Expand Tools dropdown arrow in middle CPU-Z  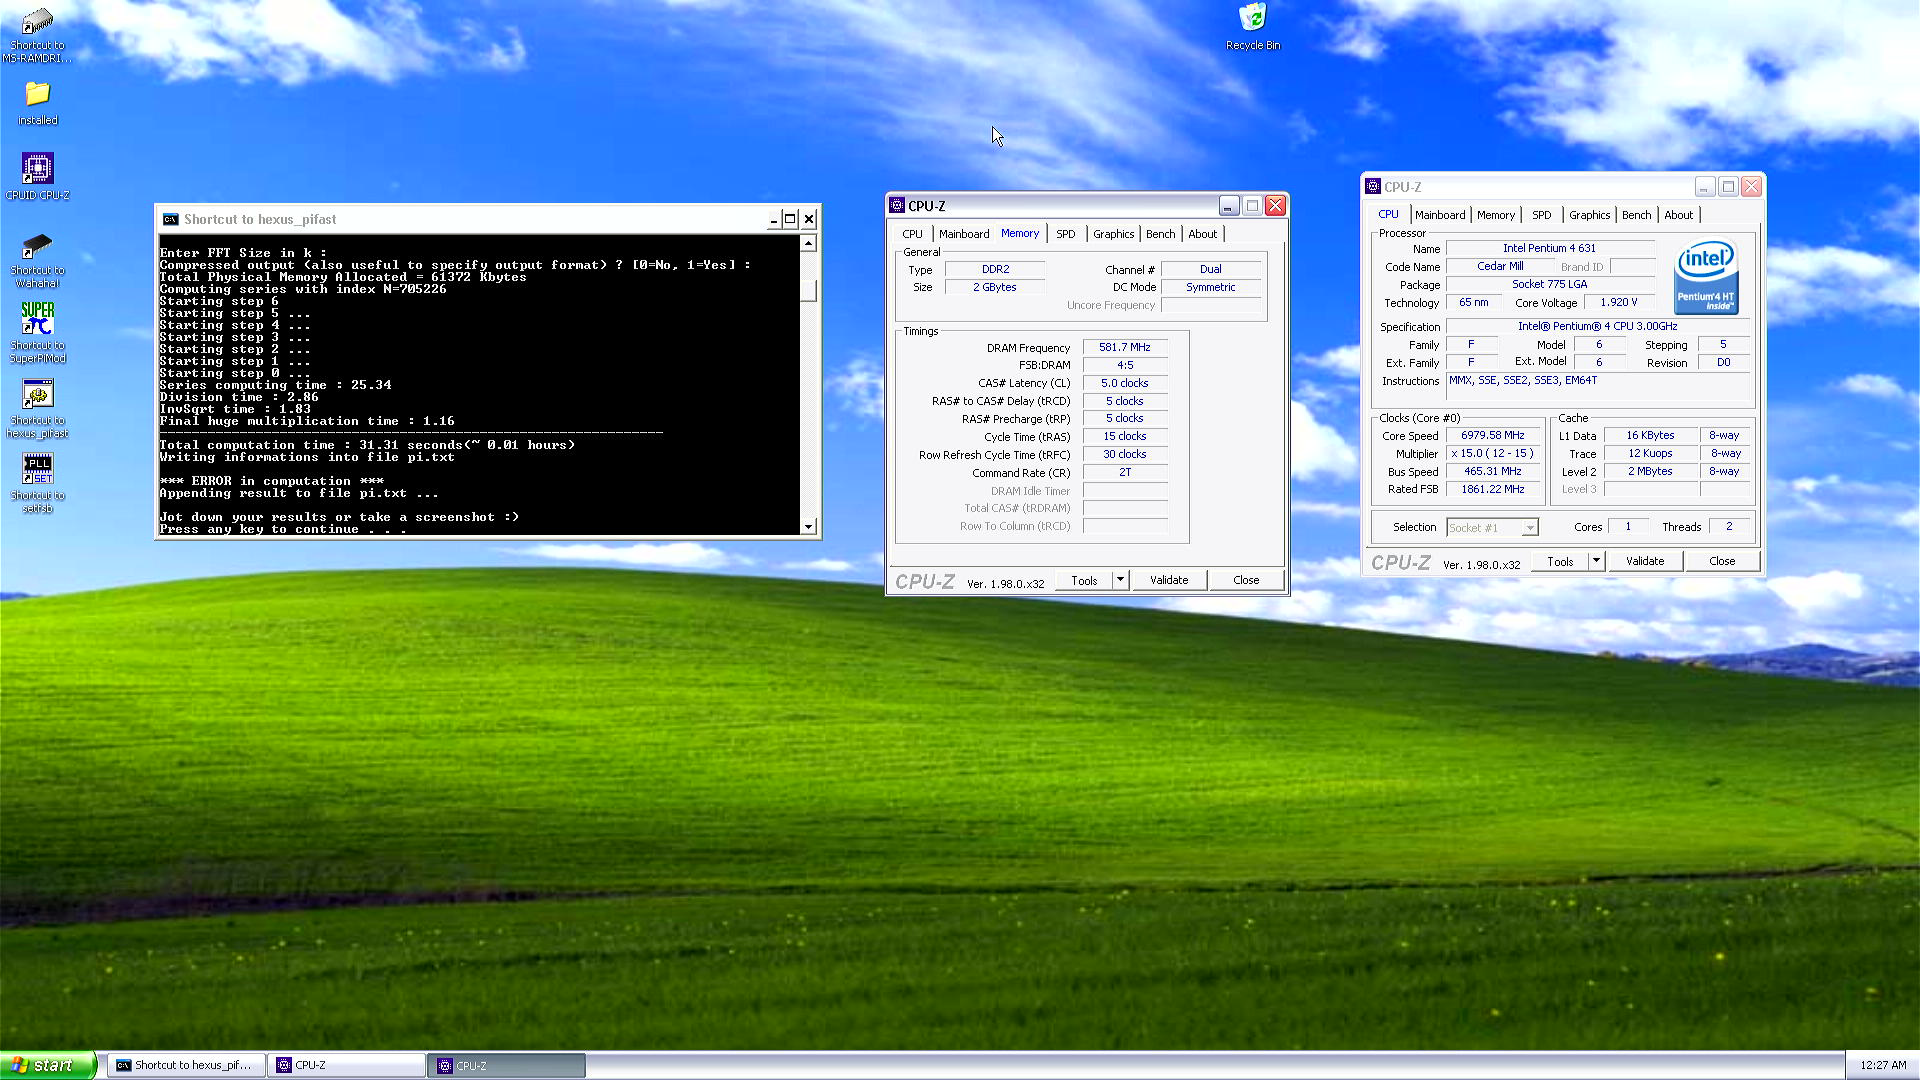[x=1120, y=580]
